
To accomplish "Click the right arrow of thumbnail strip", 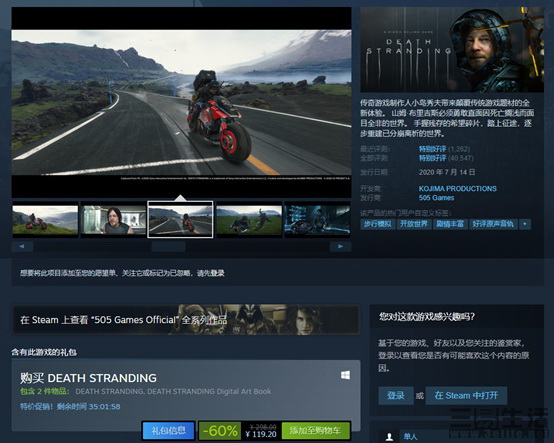I will coord(340,246).
